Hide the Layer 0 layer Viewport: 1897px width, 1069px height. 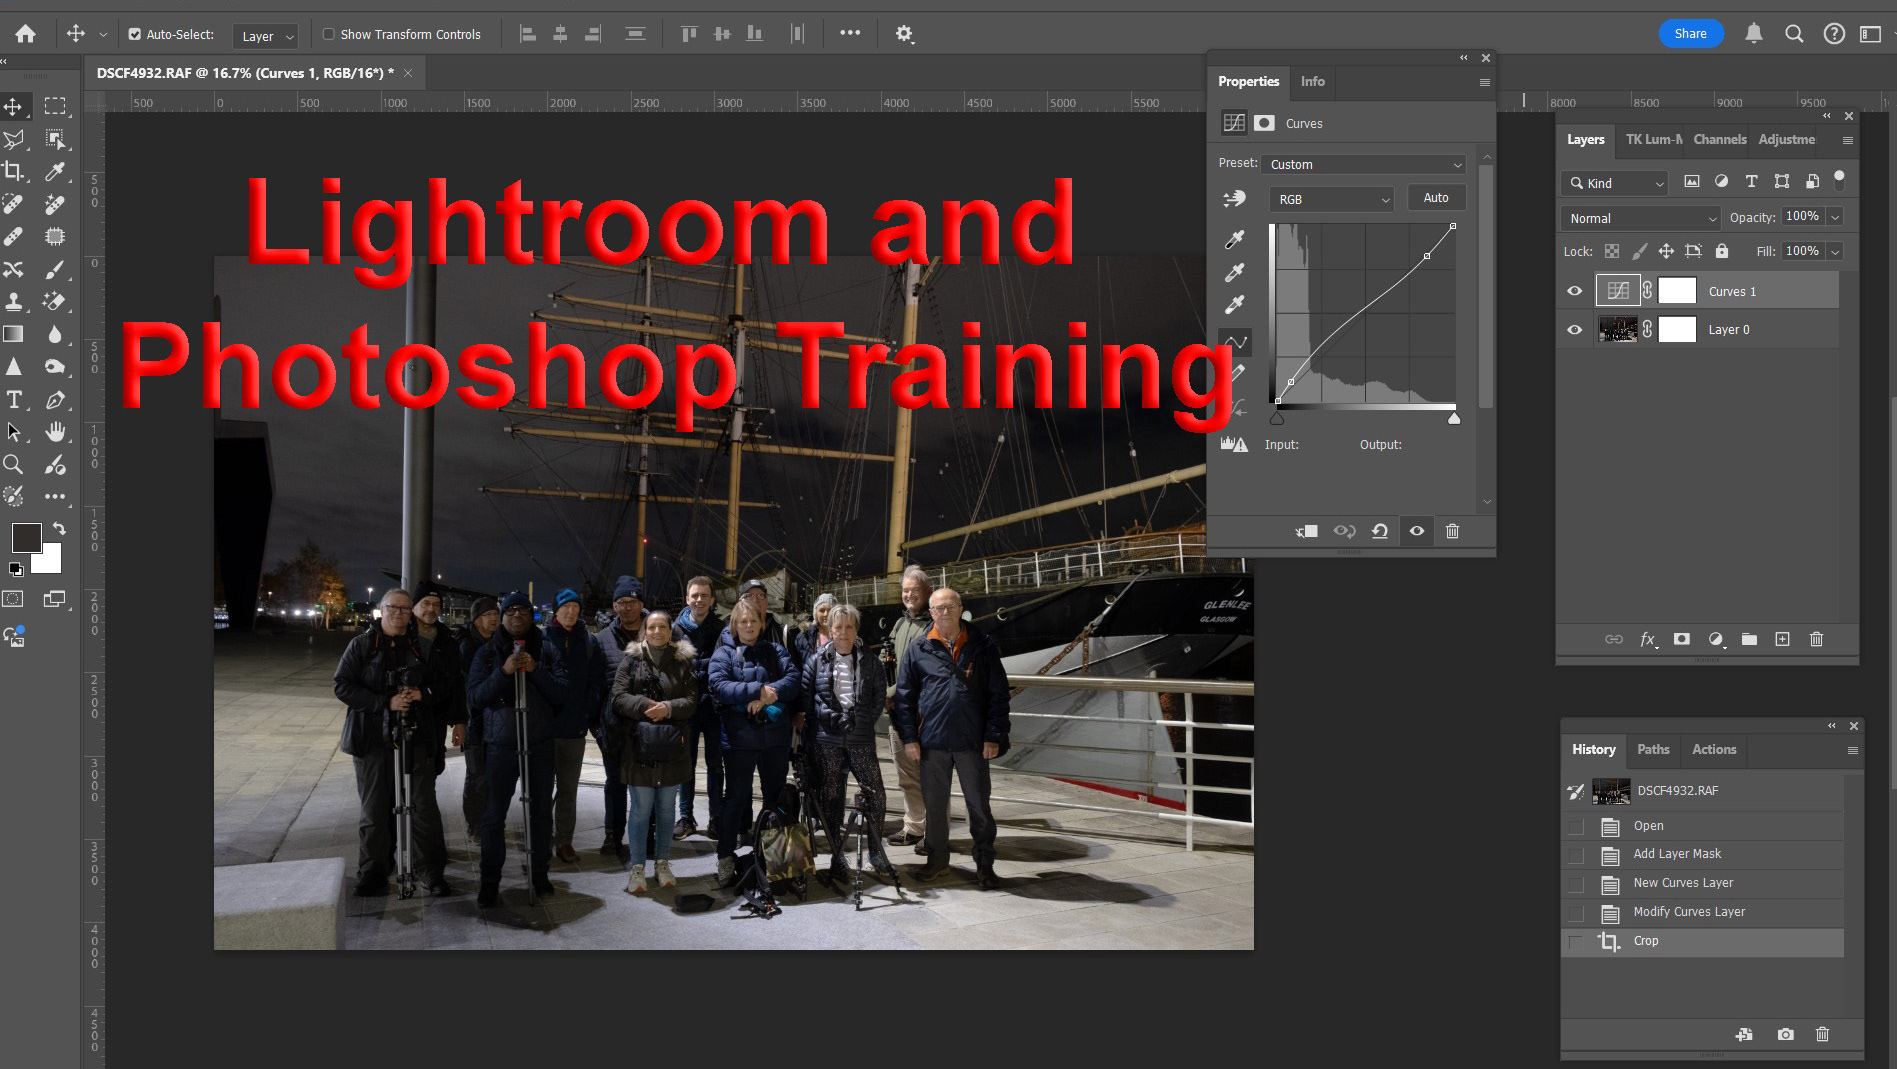[x=1575, y=329]
